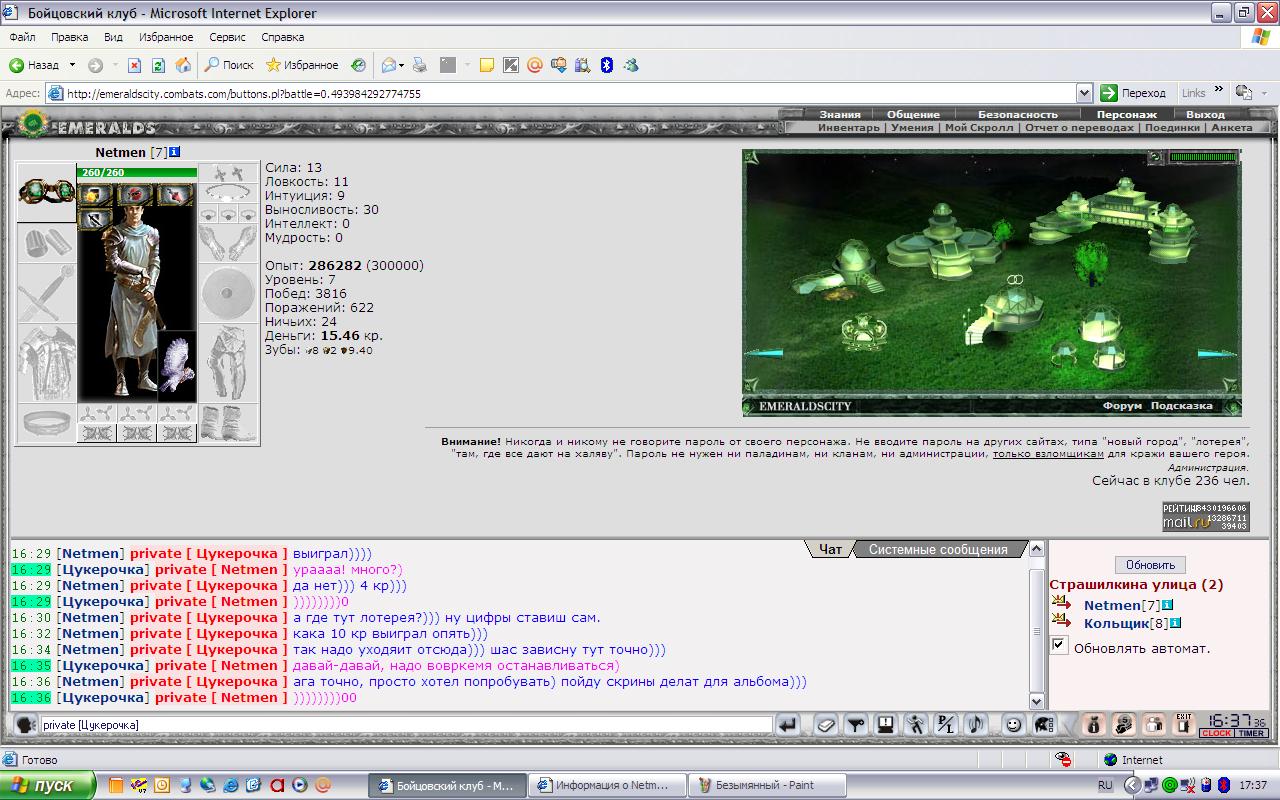This screenshot has width=1280, height=800.
Task: Open the empty chest armor slot
Action: (47, 363)
